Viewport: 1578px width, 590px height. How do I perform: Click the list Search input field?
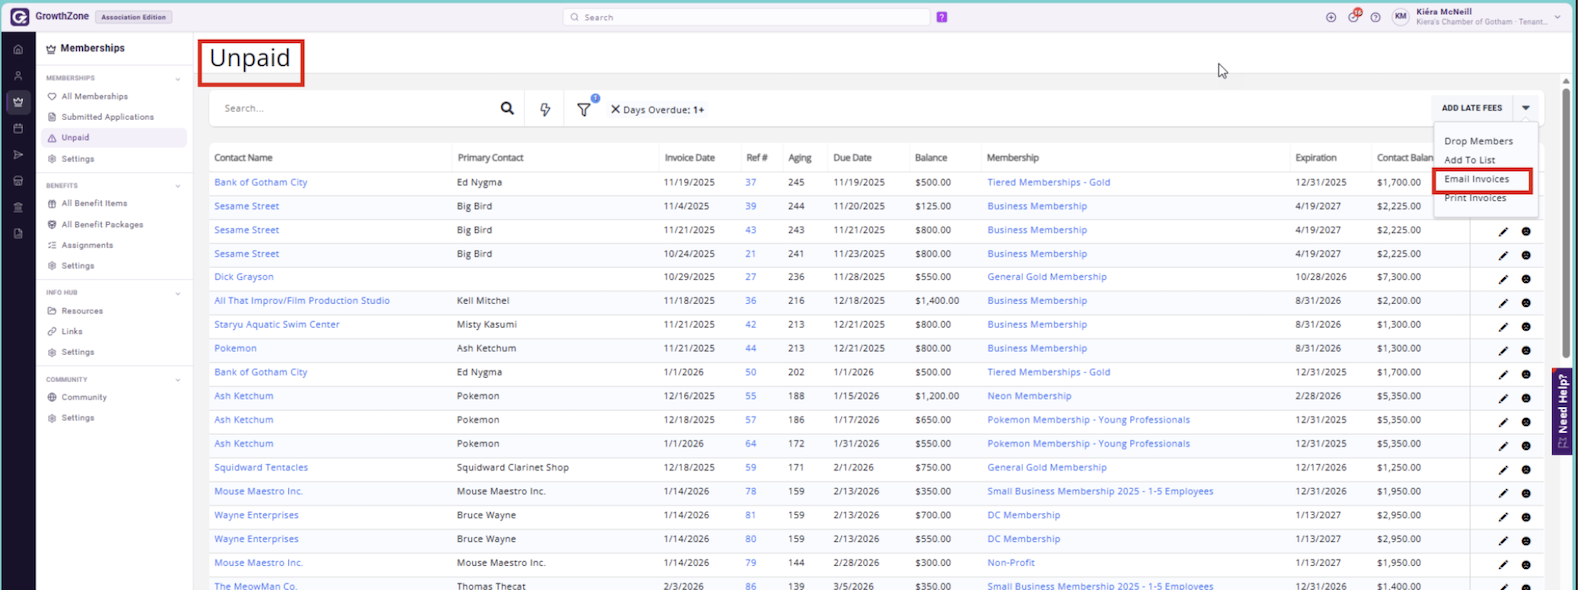357,108
